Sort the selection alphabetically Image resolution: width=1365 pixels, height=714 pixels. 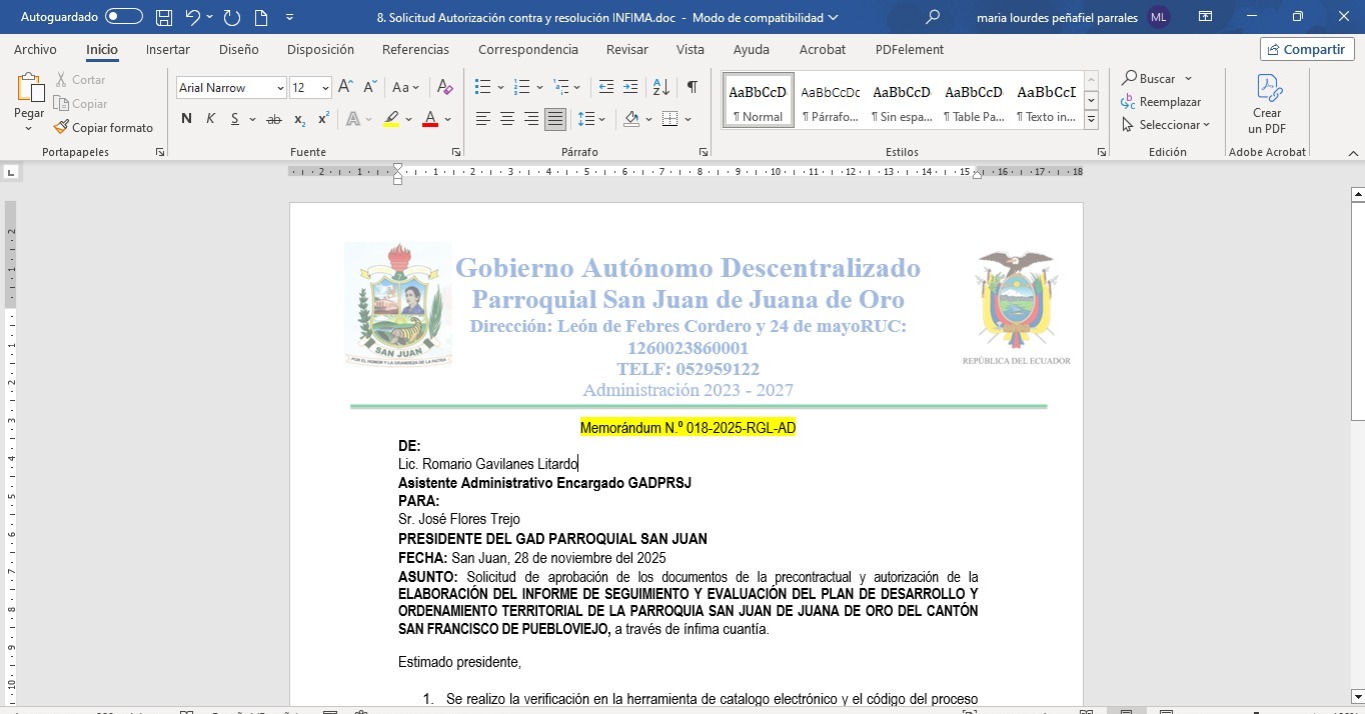[x=660, y=88]
